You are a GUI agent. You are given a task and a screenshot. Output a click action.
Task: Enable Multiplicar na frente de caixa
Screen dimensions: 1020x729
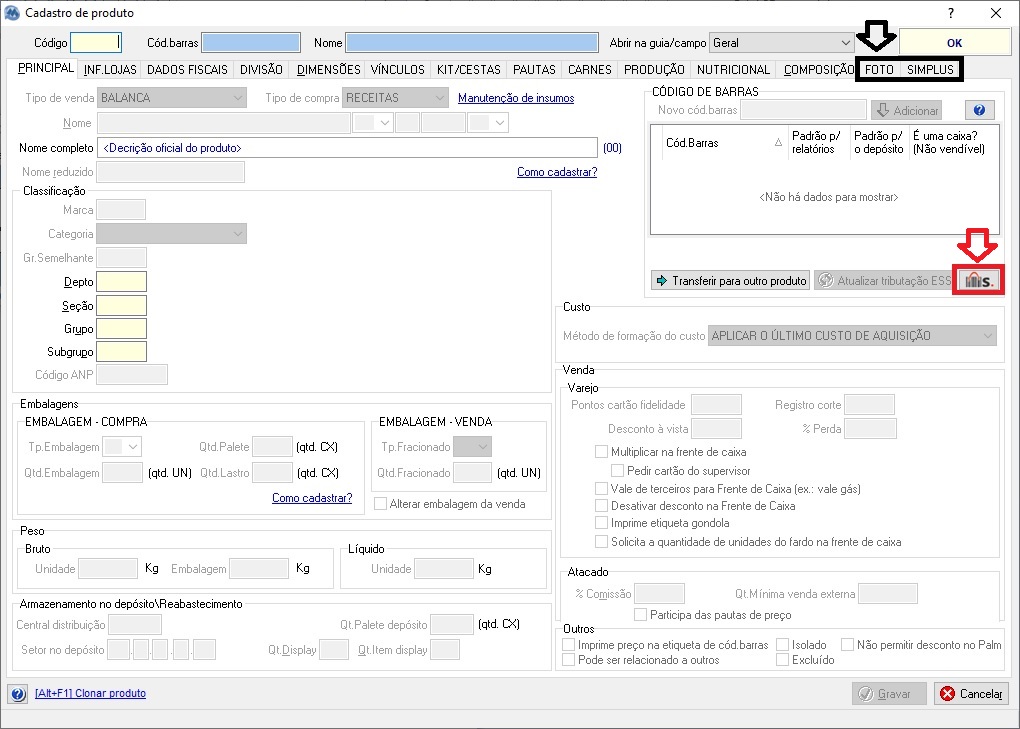tap(601, 451)
